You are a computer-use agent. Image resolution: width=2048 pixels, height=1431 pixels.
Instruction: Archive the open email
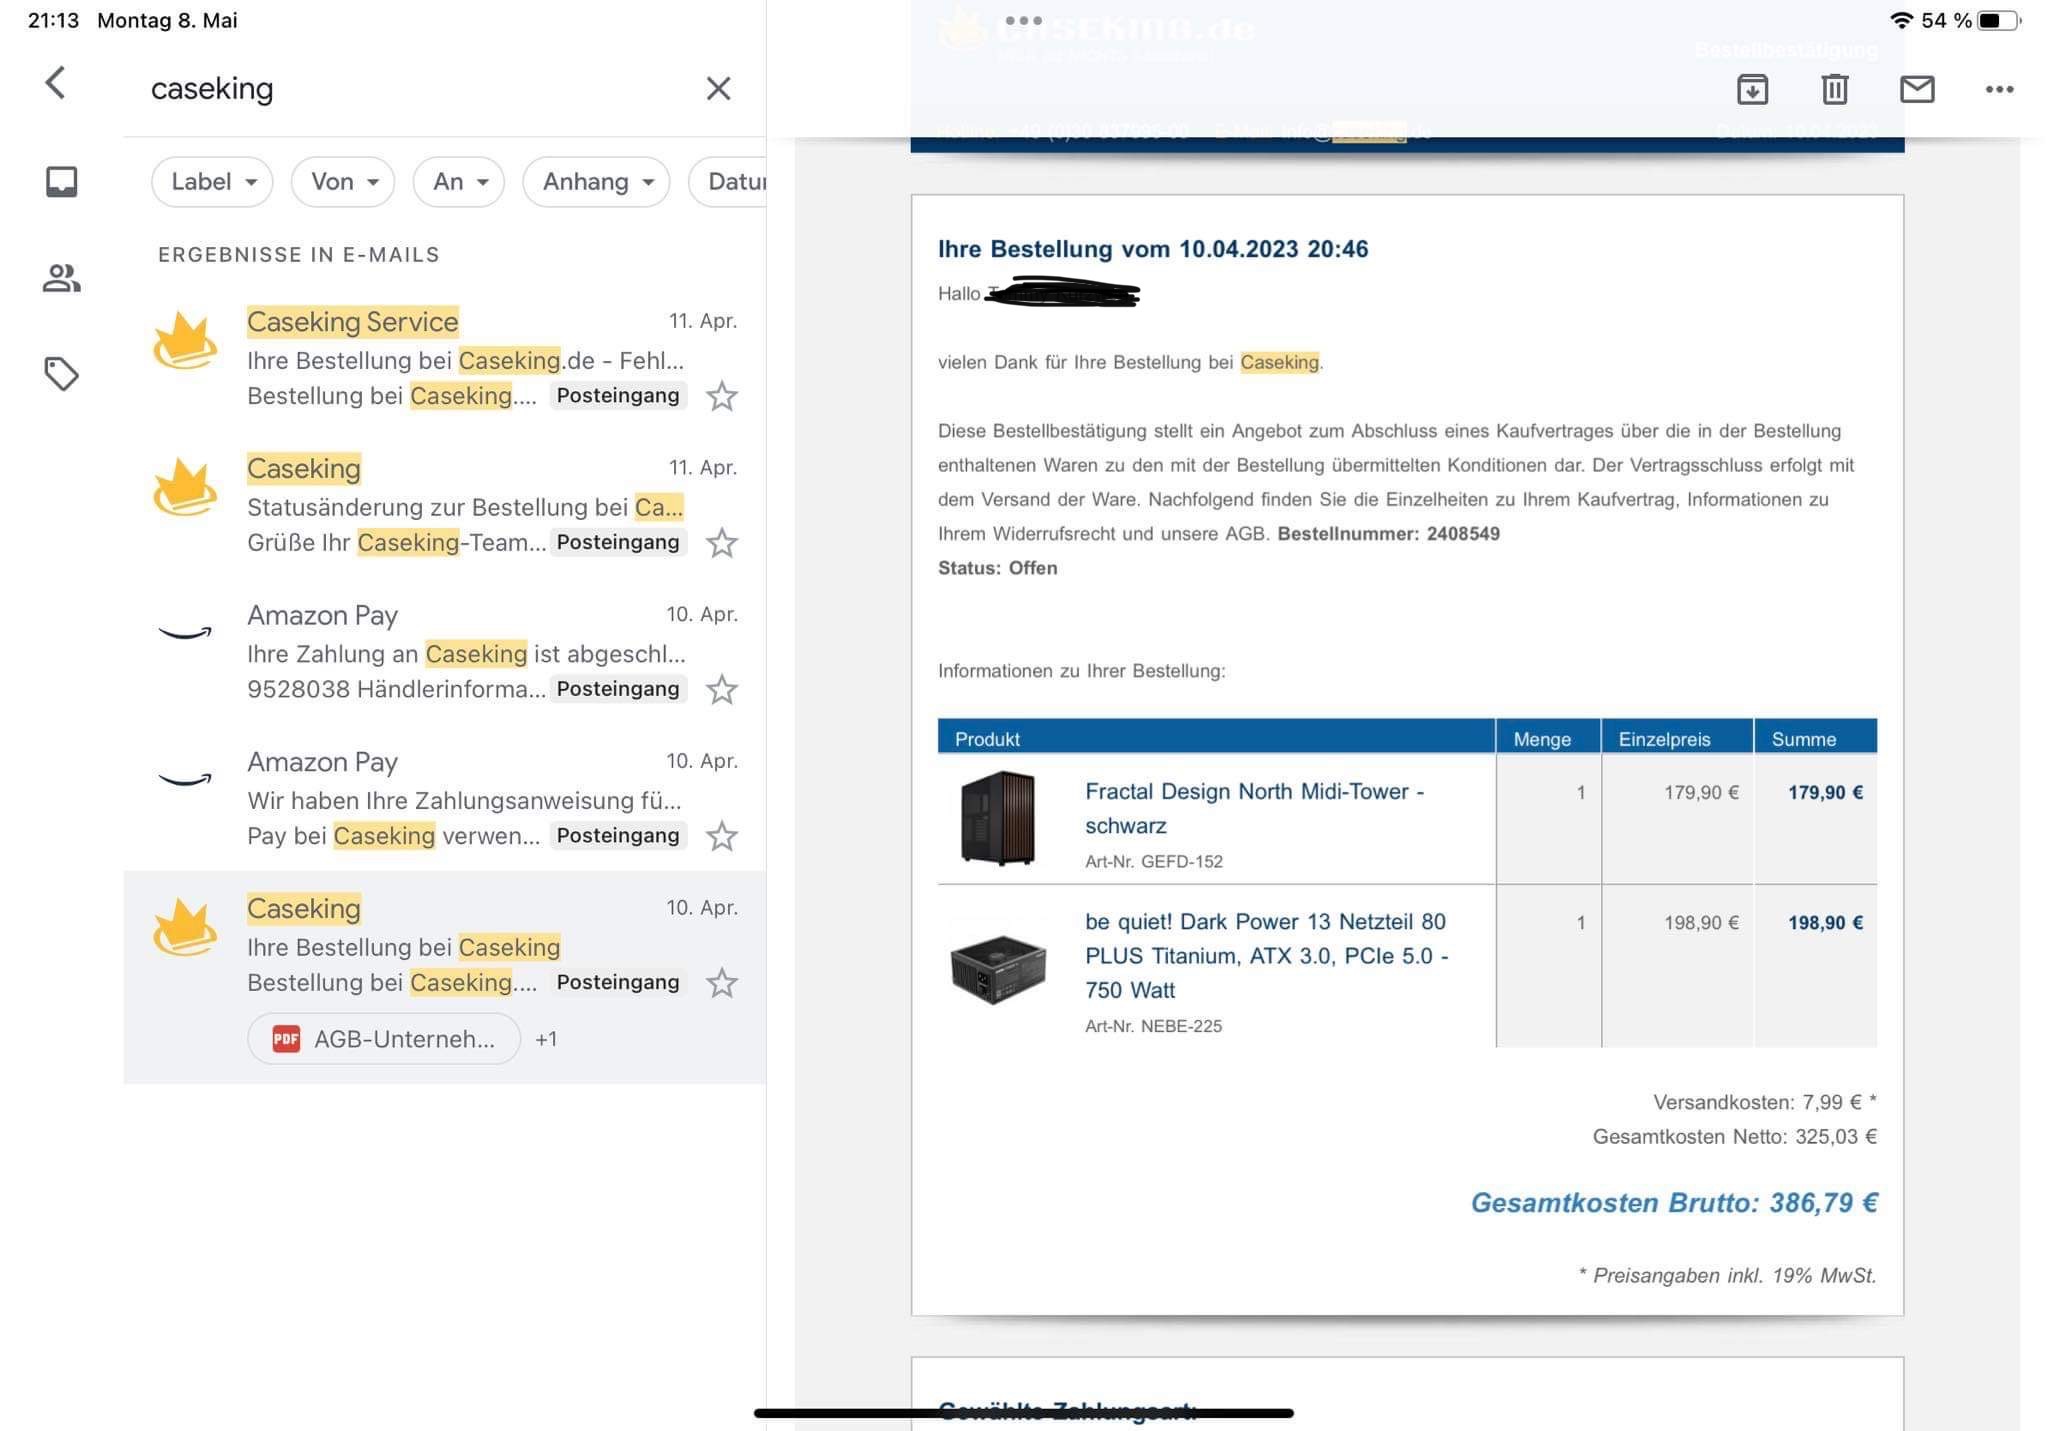1752,90
